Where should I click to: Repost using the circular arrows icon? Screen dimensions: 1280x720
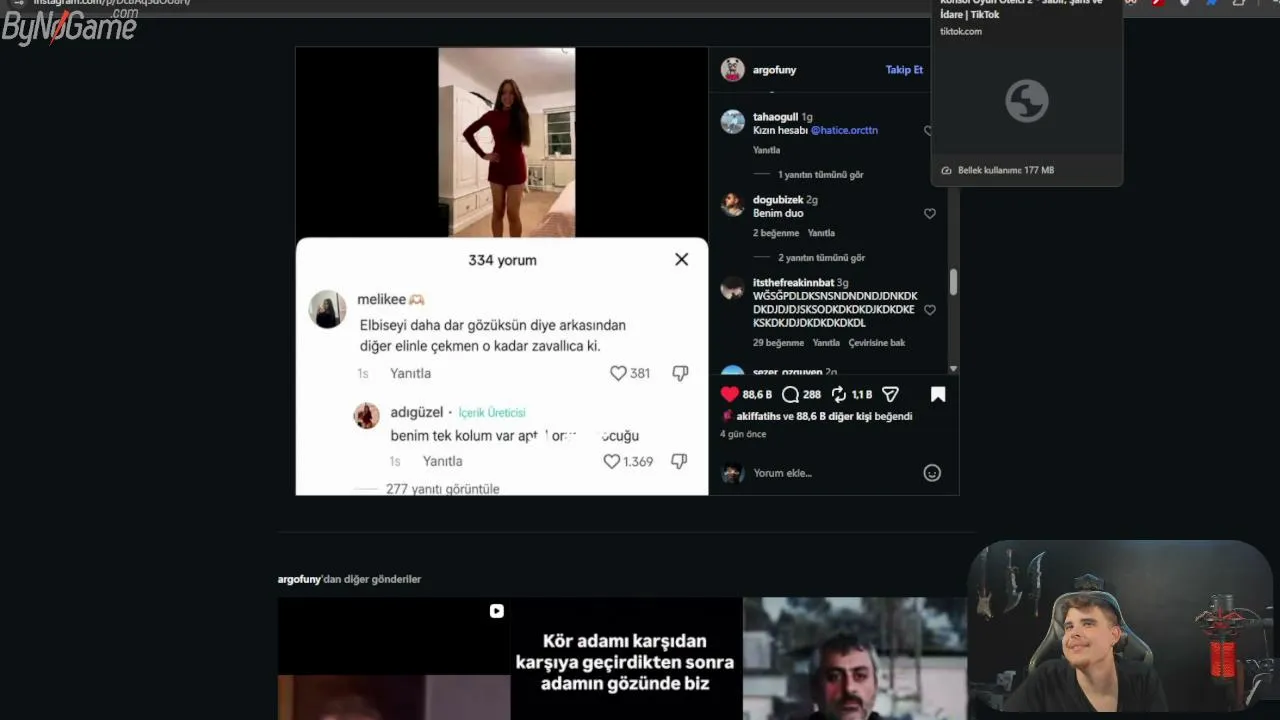[839, 394]
